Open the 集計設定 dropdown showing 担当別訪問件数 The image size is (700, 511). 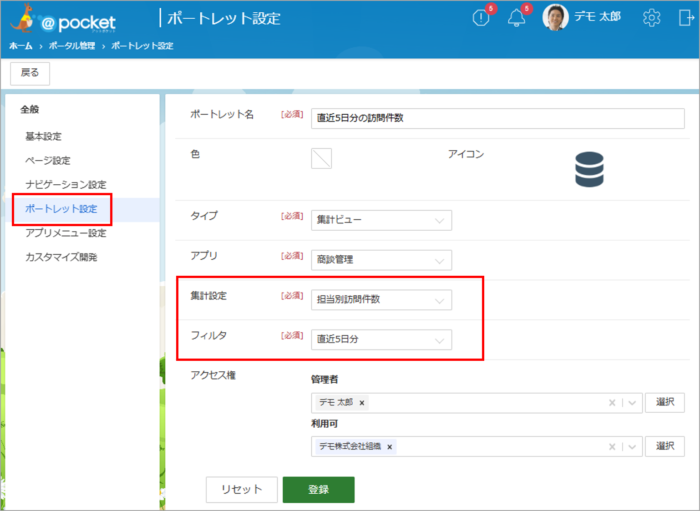[381, 300]
